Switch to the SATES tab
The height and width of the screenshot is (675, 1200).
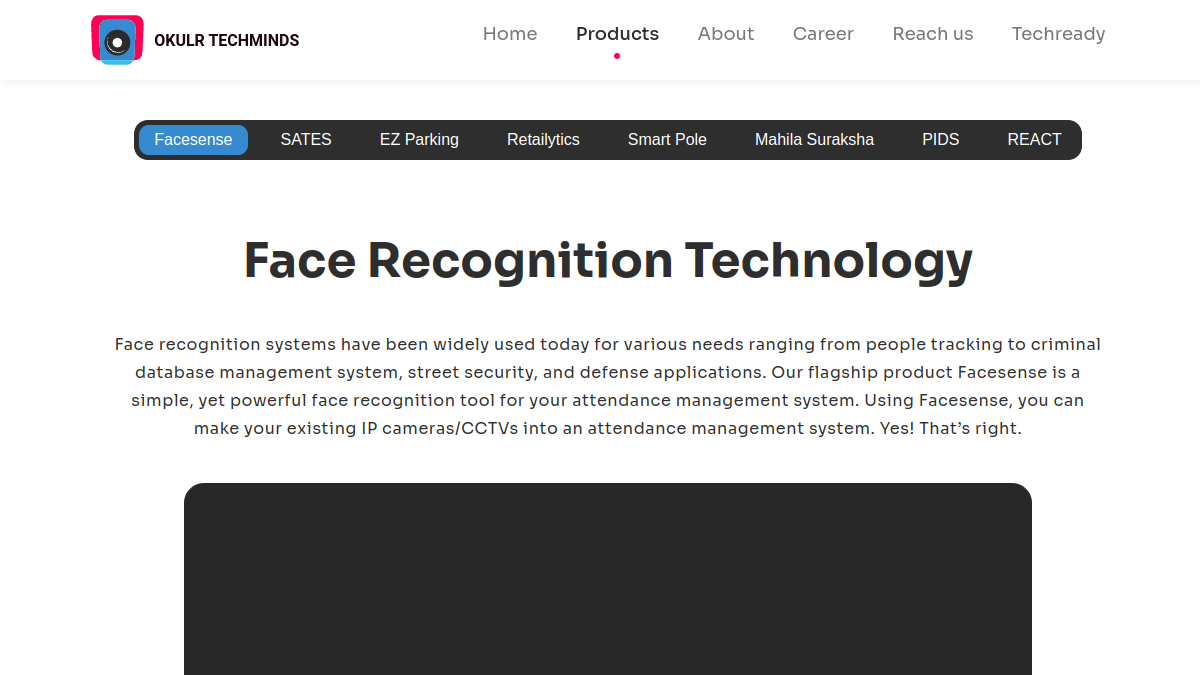coord(306,140)
